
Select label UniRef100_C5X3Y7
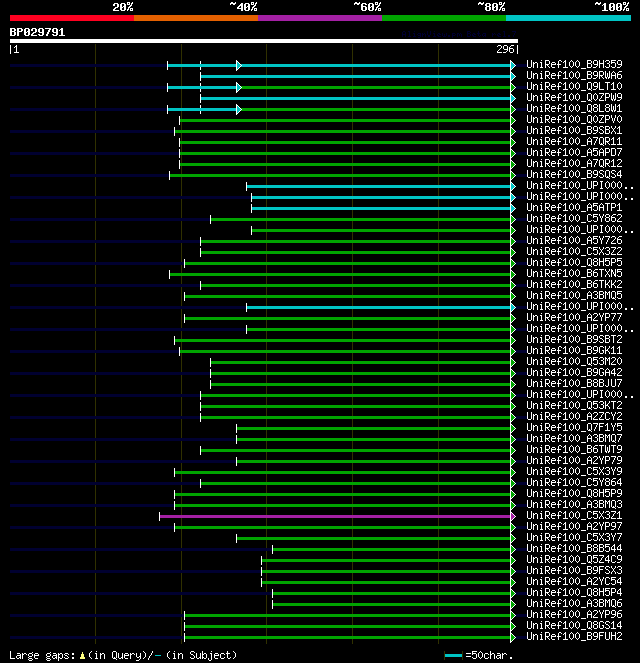pyautogui.click(x=574, y=537)
